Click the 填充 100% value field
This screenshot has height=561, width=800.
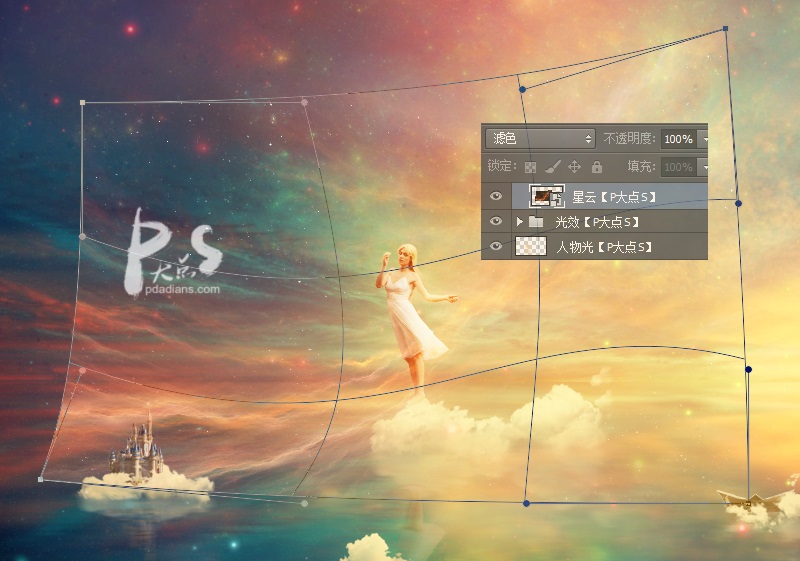coord(679,167)
